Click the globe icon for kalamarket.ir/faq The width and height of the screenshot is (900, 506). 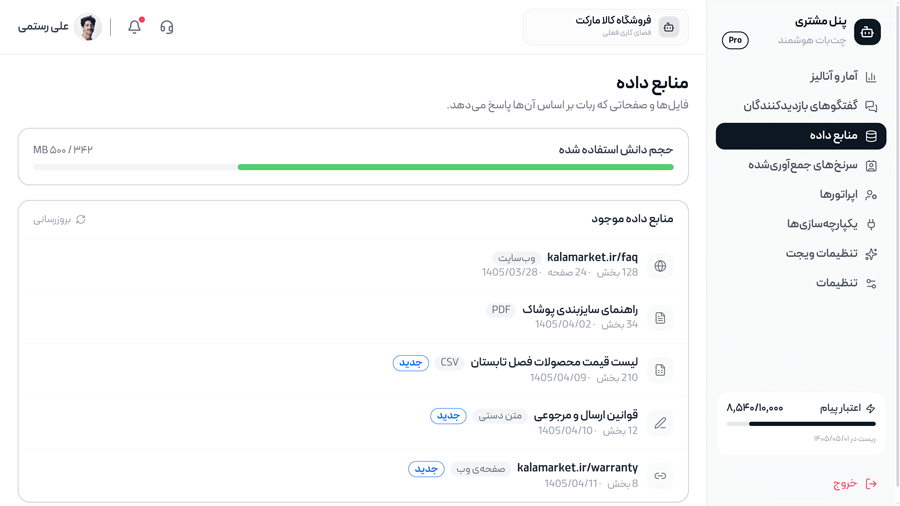(660, 266)
